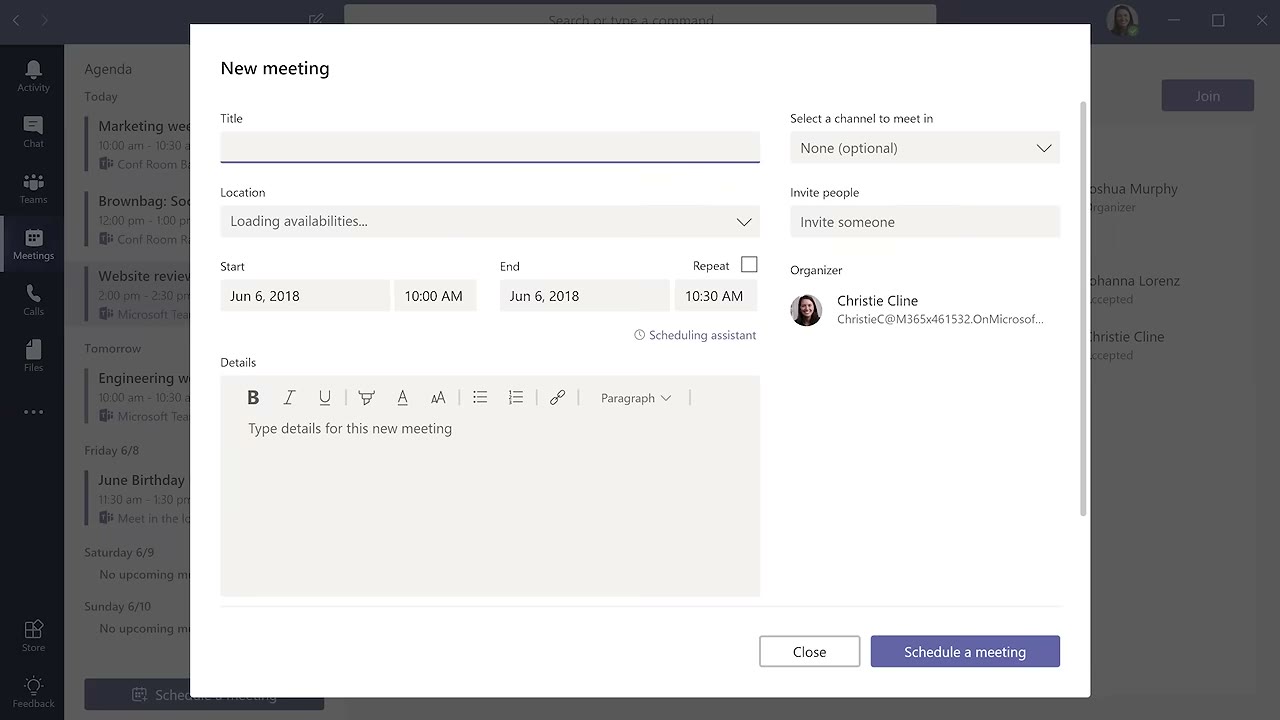Choose text highlight color icon
The width and height of the screenshot is (1280, 720).
point(366,398)
